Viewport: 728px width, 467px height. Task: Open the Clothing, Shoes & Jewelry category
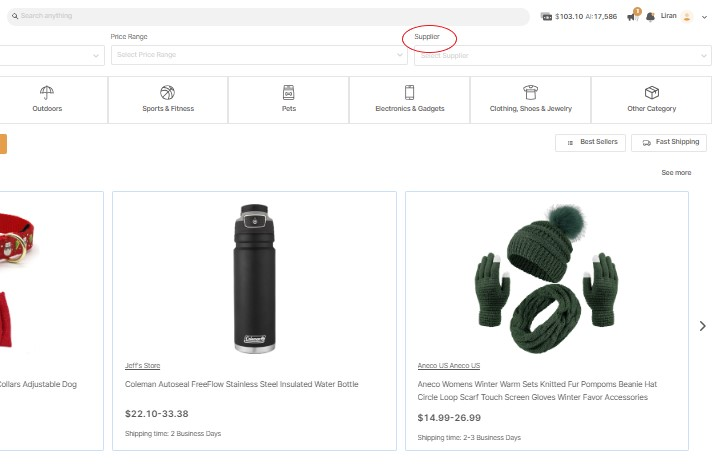click(530, 92)
